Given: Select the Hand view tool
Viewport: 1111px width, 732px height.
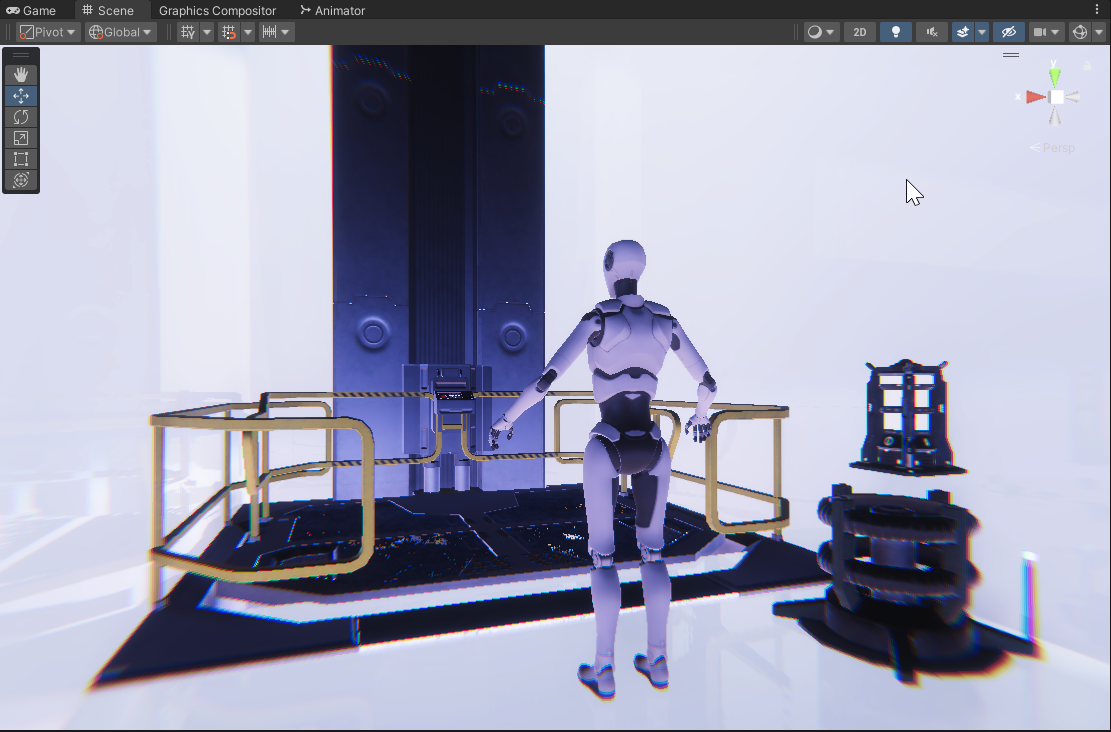Looking at the screenshot, I should point(21,74).
